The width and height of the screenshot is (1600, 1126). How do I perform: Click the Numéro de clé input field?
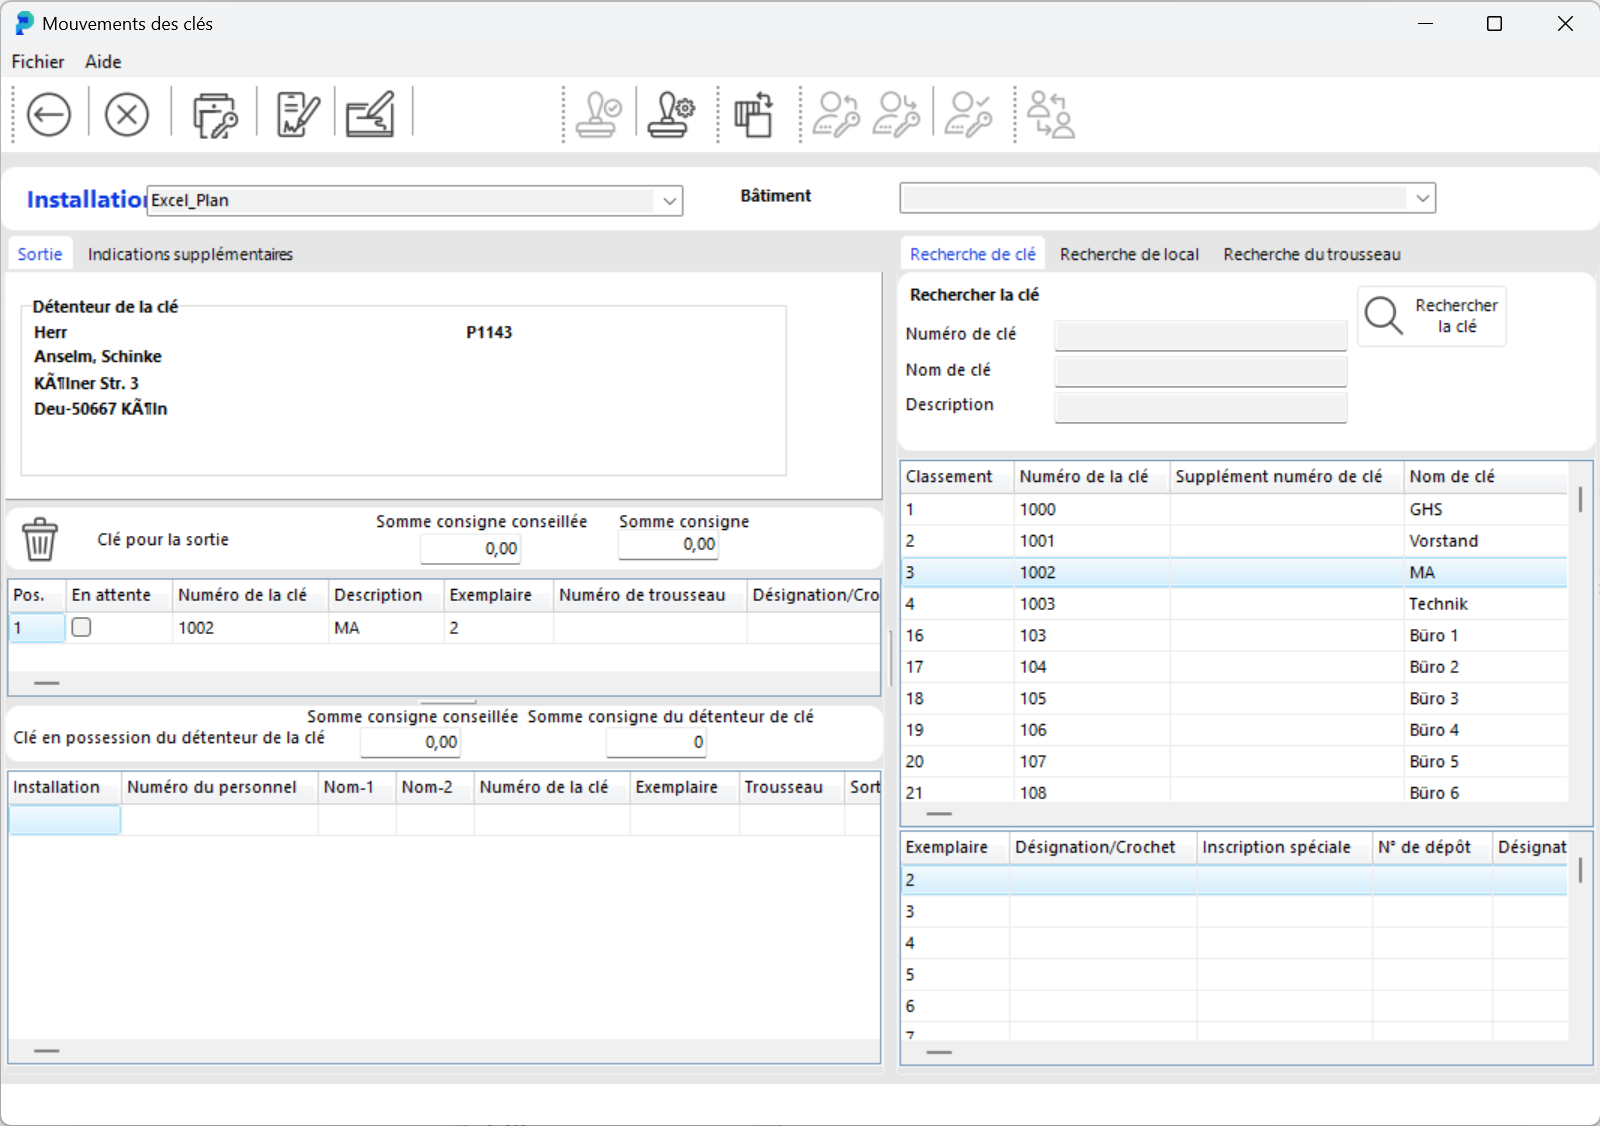[1200, 335]
